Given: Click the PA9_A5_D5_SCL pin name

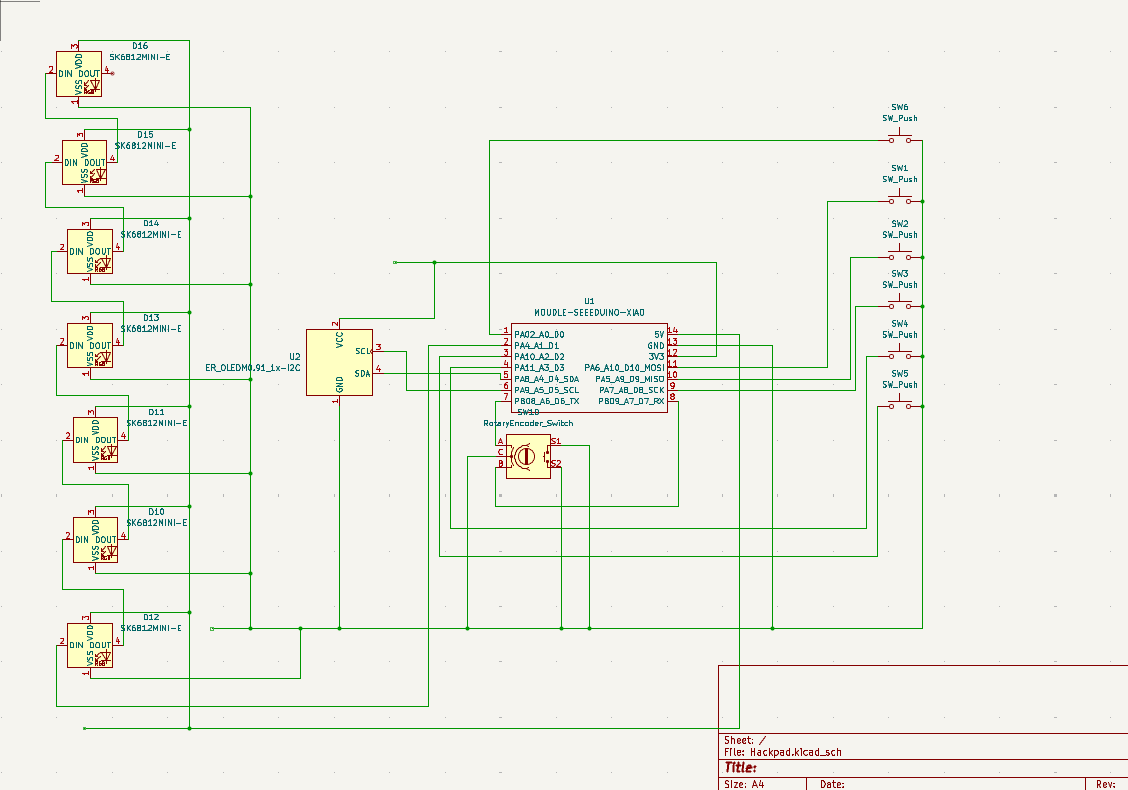Looking at the screenshot, I should tap(546, 390).
